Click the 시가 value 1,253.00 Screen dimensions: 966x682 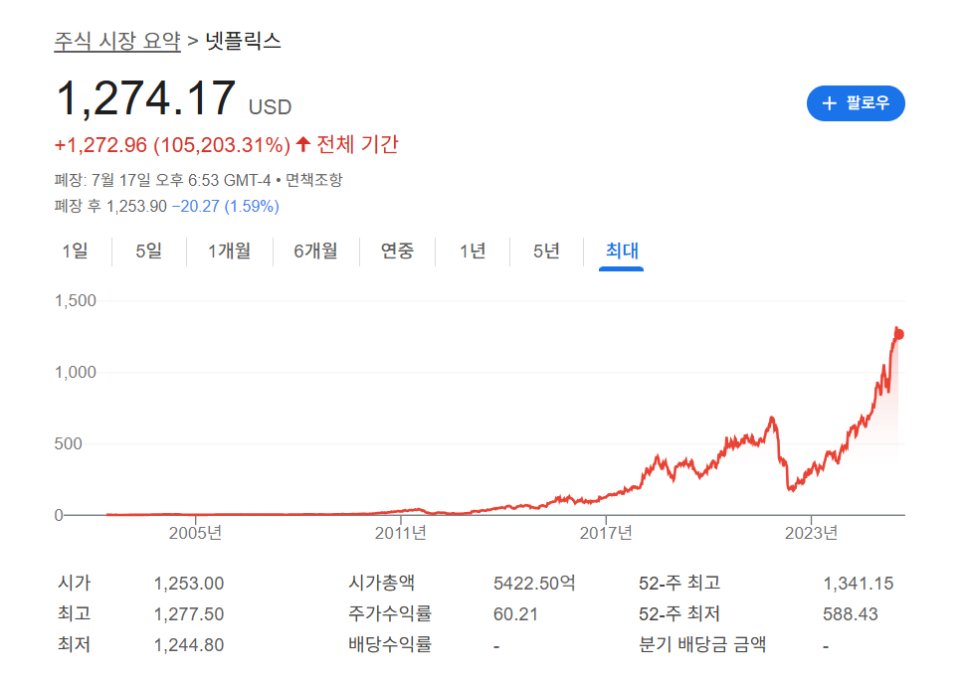[x=189, y=583]
